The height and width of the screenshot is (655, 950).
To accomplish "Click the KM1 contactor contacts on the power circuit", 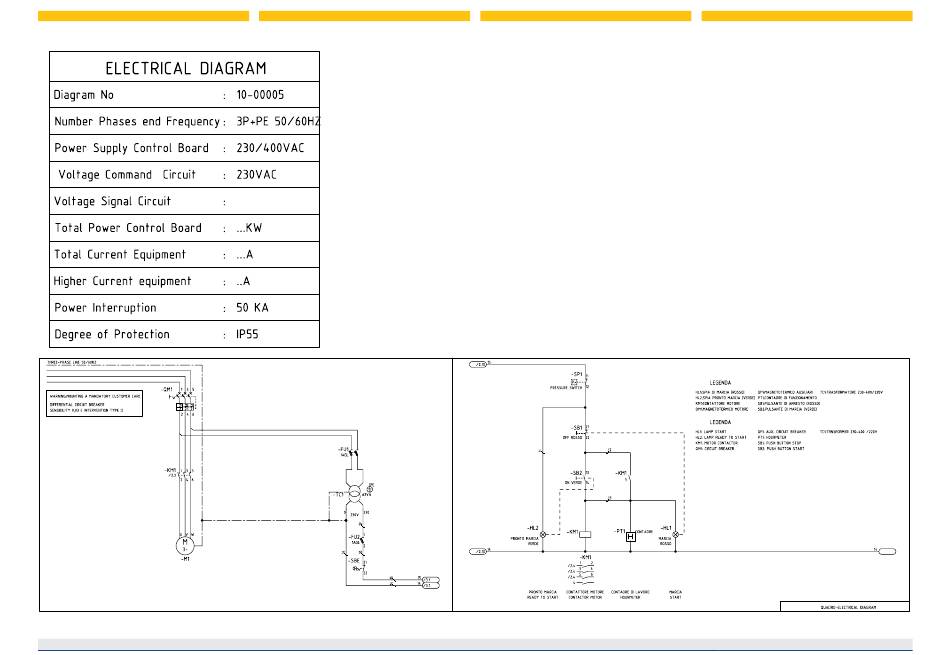I will 186,474.
